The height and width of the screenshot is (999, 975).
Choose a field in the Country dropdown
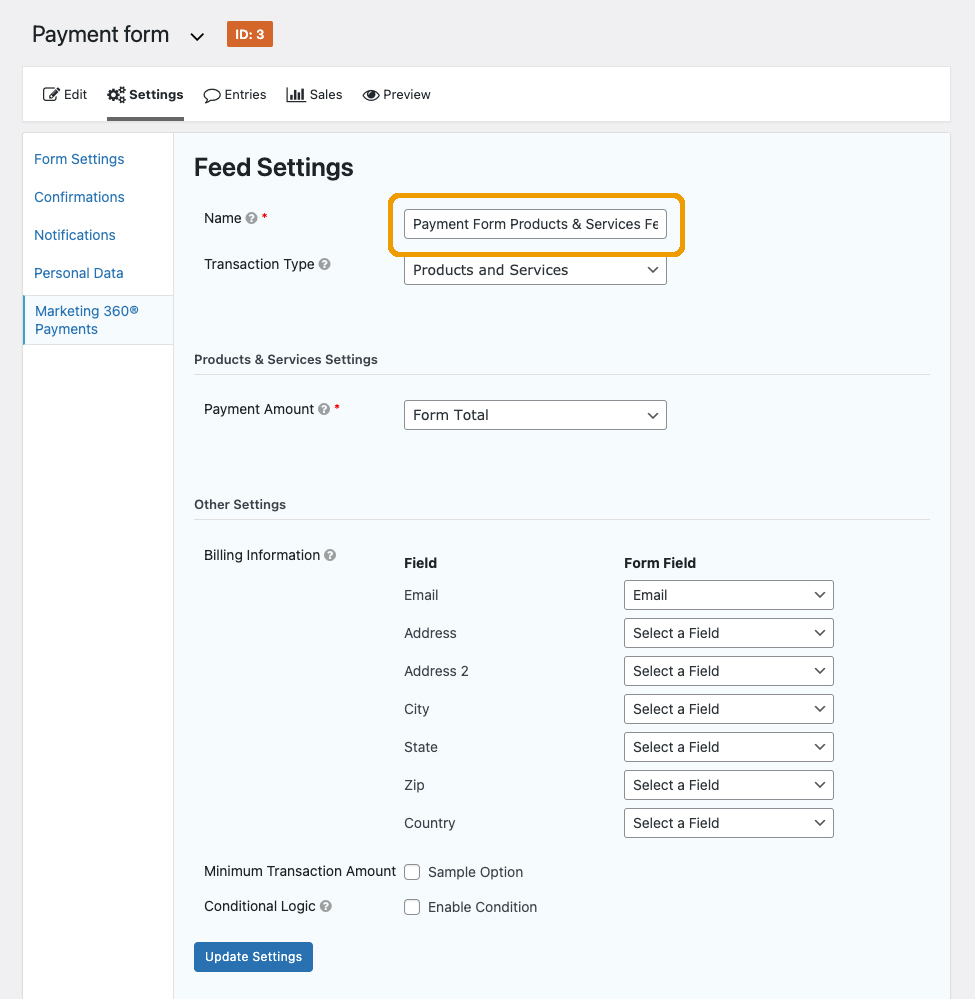[728, 823]
